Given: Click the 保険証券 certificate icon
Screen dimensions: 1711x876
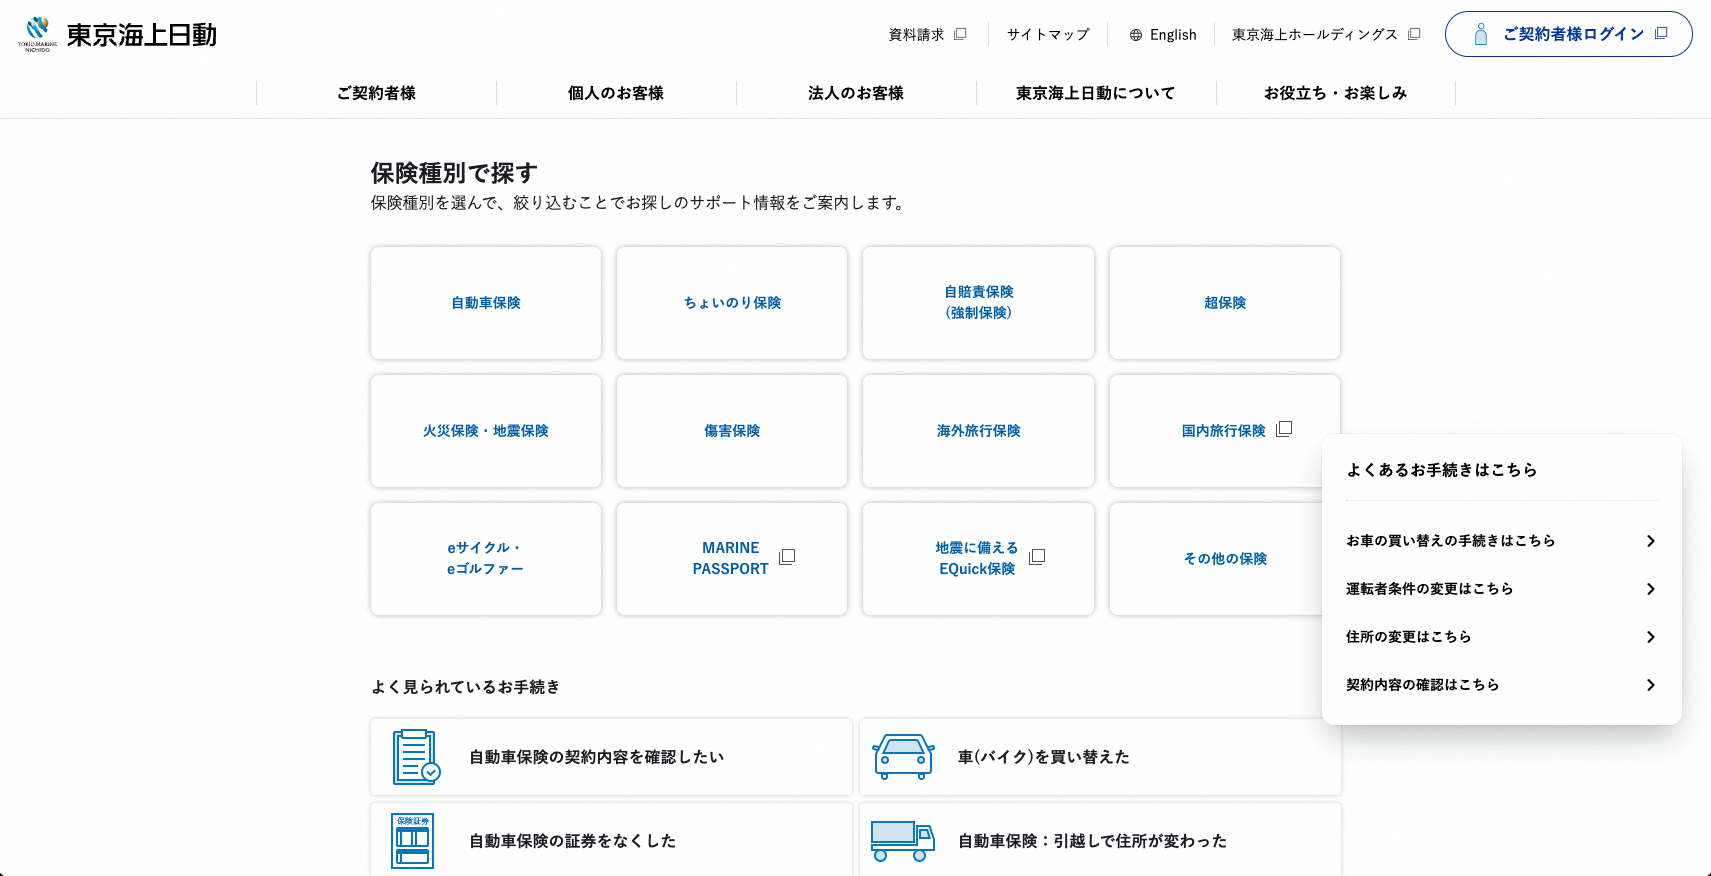Looking at the screenshot, I should [413, 841].
